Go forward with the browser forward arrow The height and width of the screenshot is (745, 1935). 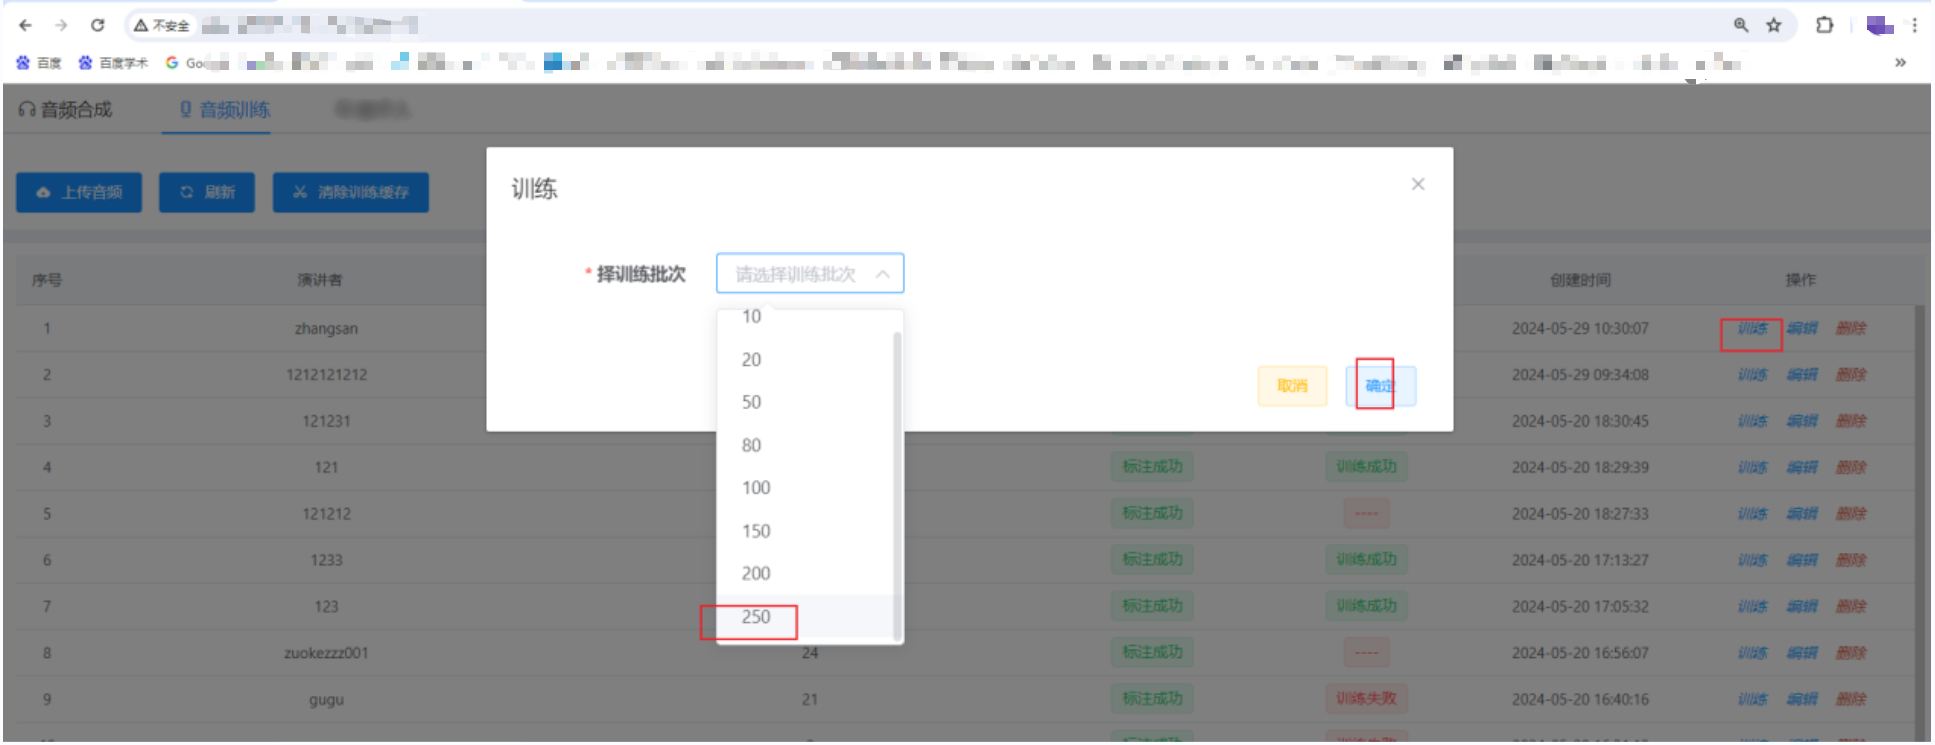pos(62,25)
